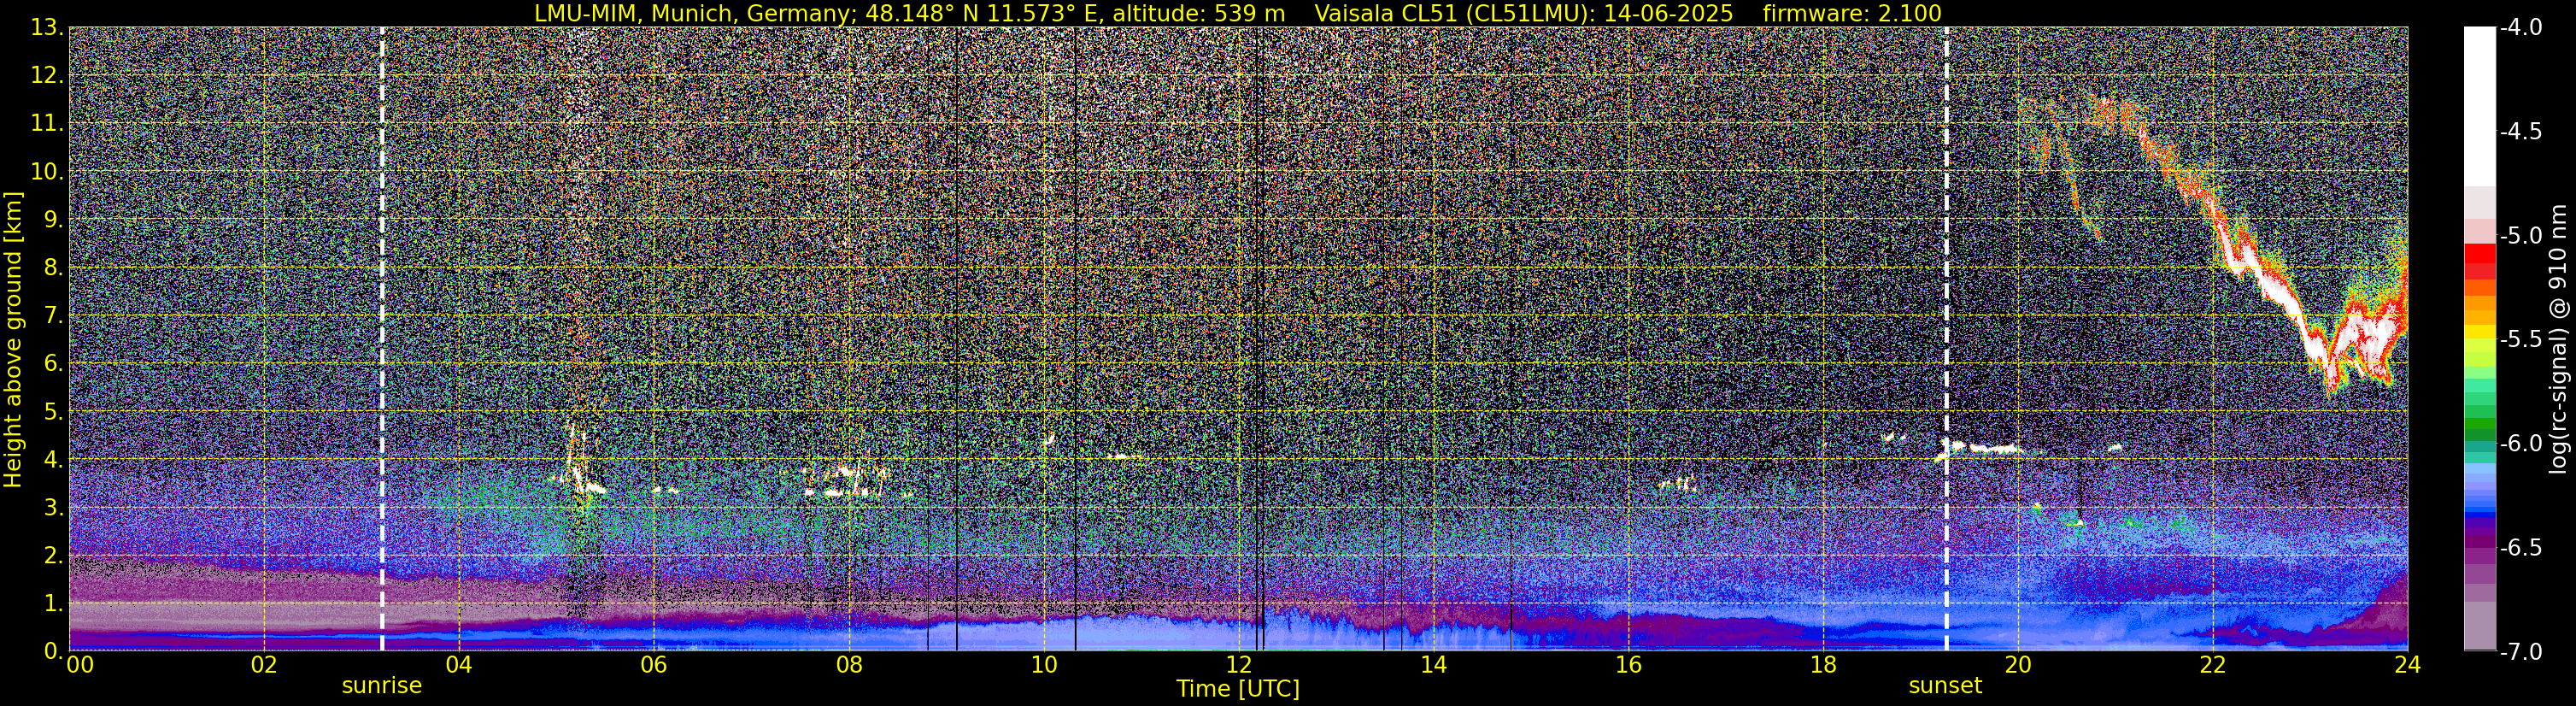Image resolution: width=2576 pixels, height=706 pixels.
Task: Click the '22' time axis tick label
Action: pos(2213,665)
